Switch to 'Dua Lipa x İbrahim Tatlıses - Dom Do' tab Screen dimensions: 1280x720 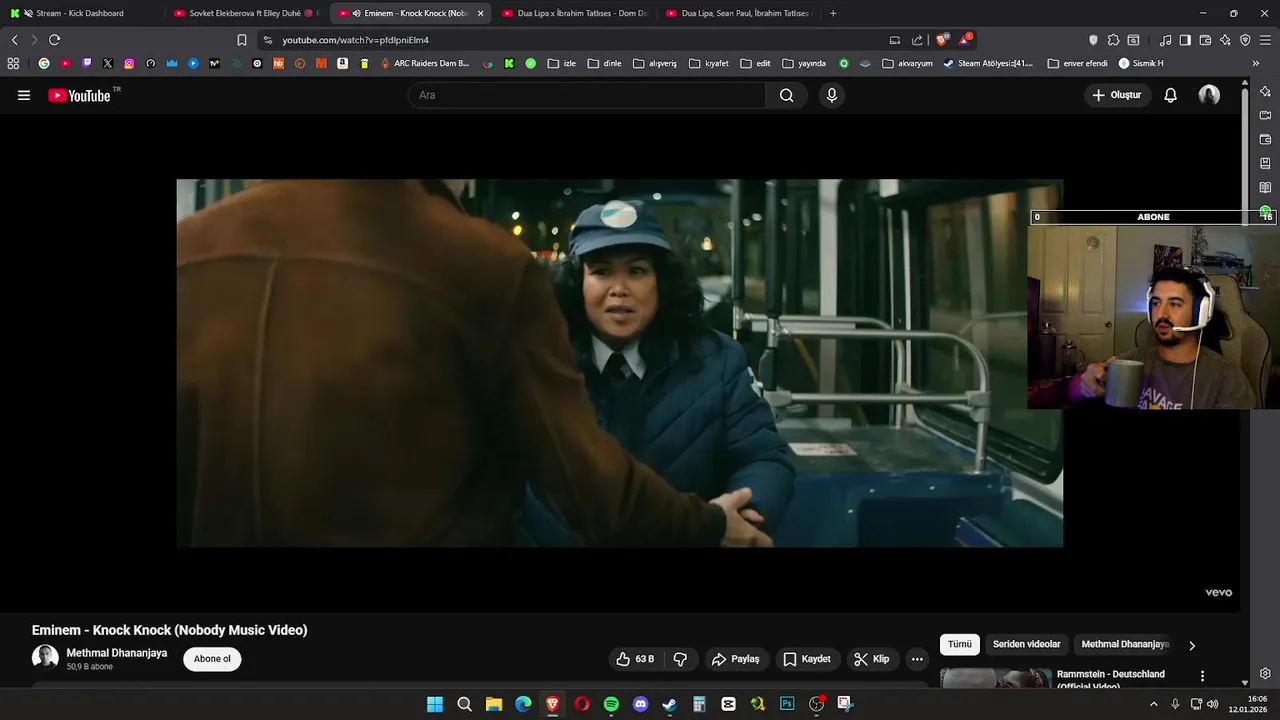click(x=575, y=13)
